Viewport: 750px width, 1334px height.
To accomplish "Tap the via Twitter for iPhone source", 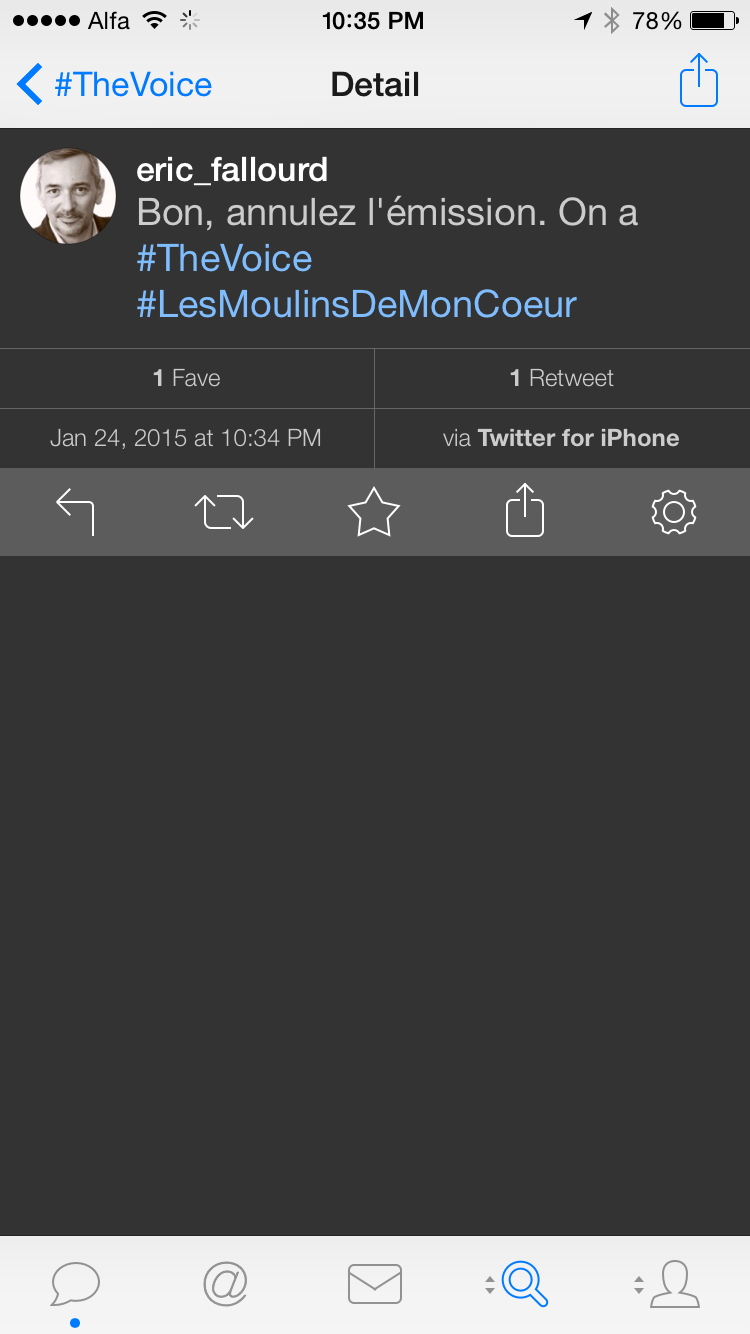I will coord(561,438).
